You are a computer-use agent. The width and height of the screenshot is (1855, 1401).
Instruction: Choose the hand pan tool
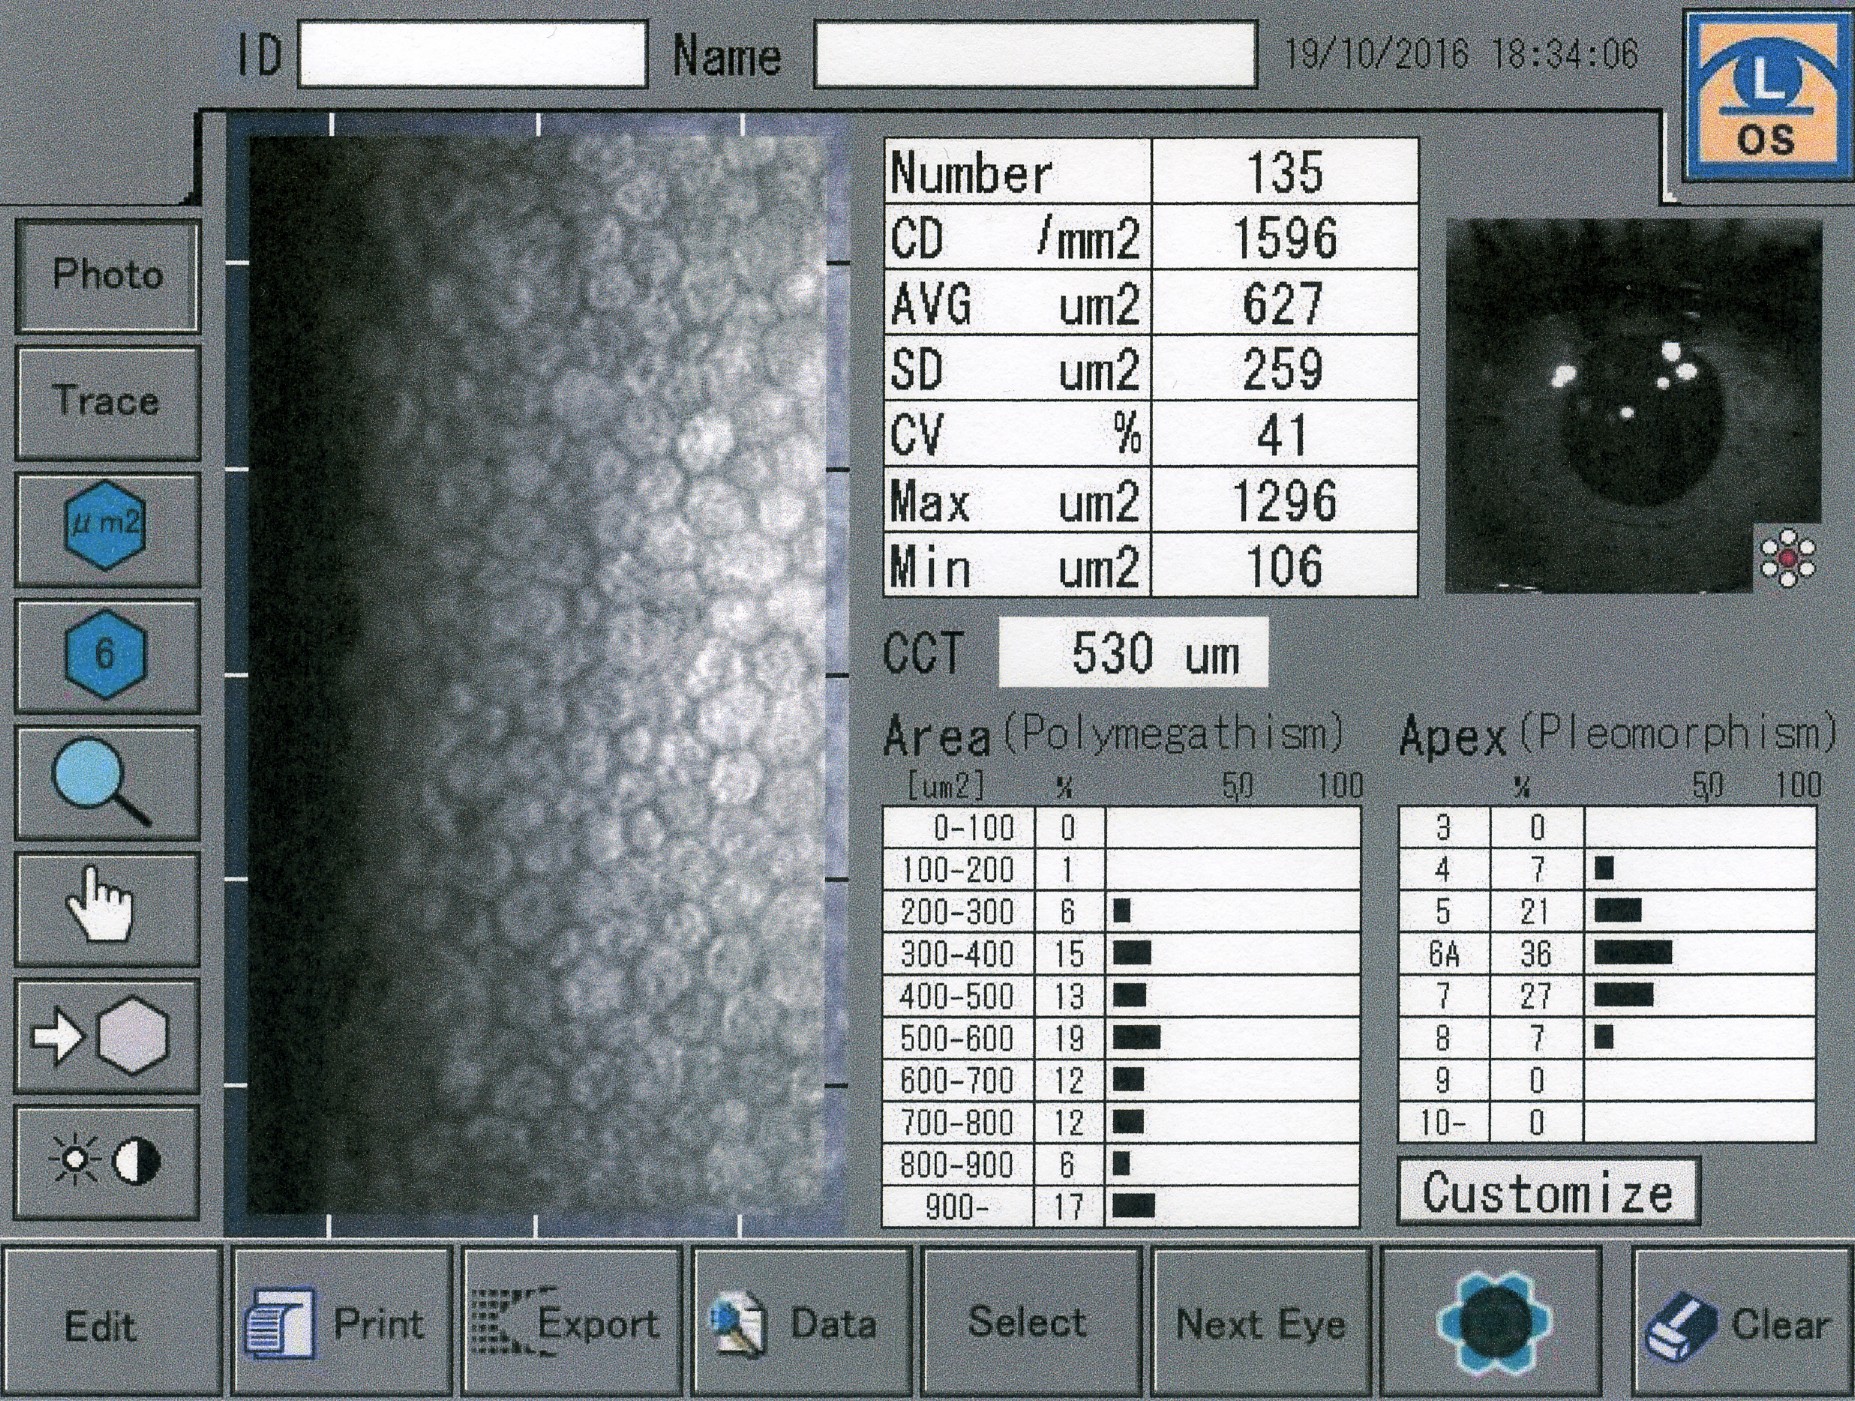point(106,908)
